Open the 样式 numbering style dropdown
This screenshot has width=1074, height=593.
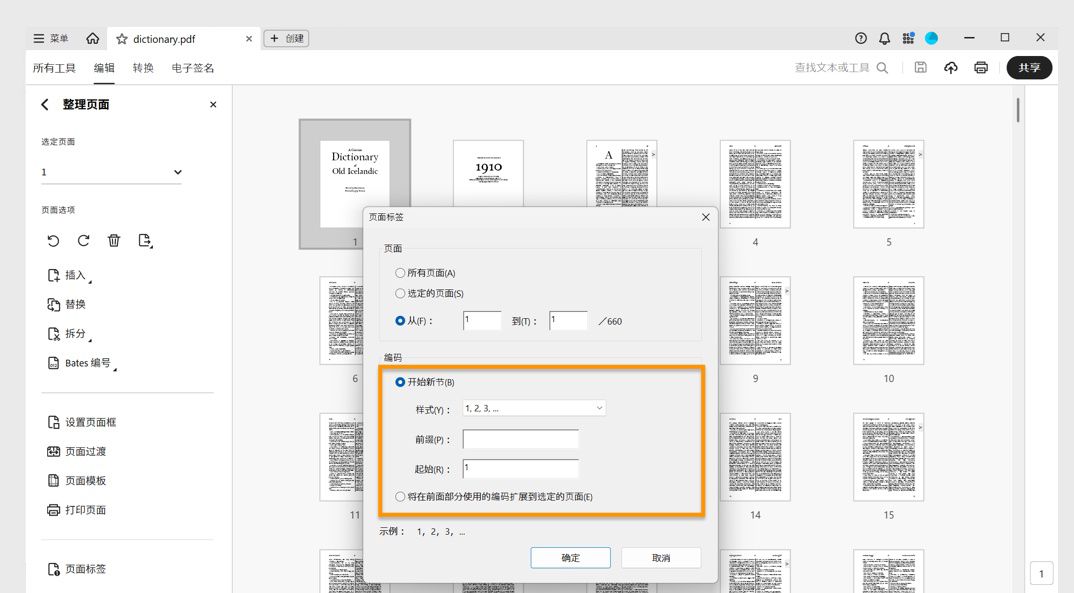533,407
